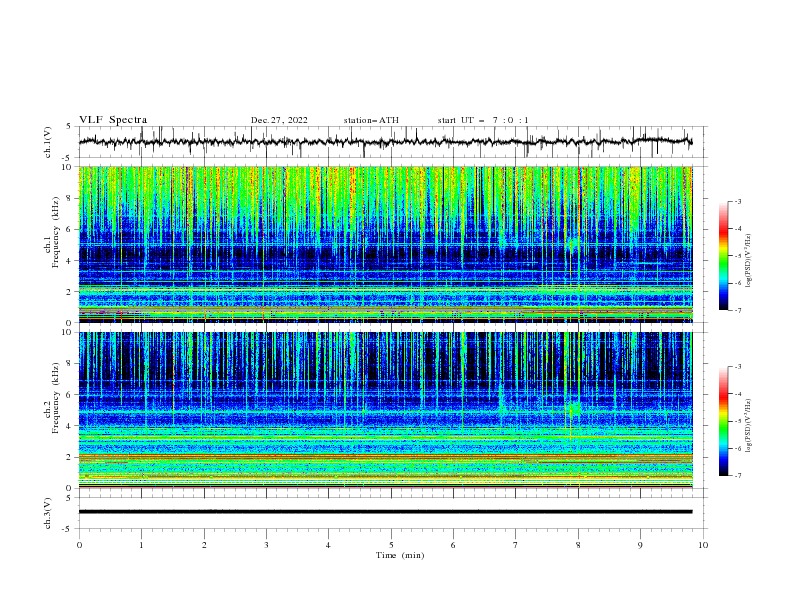Click the ch.1 voltage waveform trace
Screen dimensions: 792x612
[x=385, y=142]
